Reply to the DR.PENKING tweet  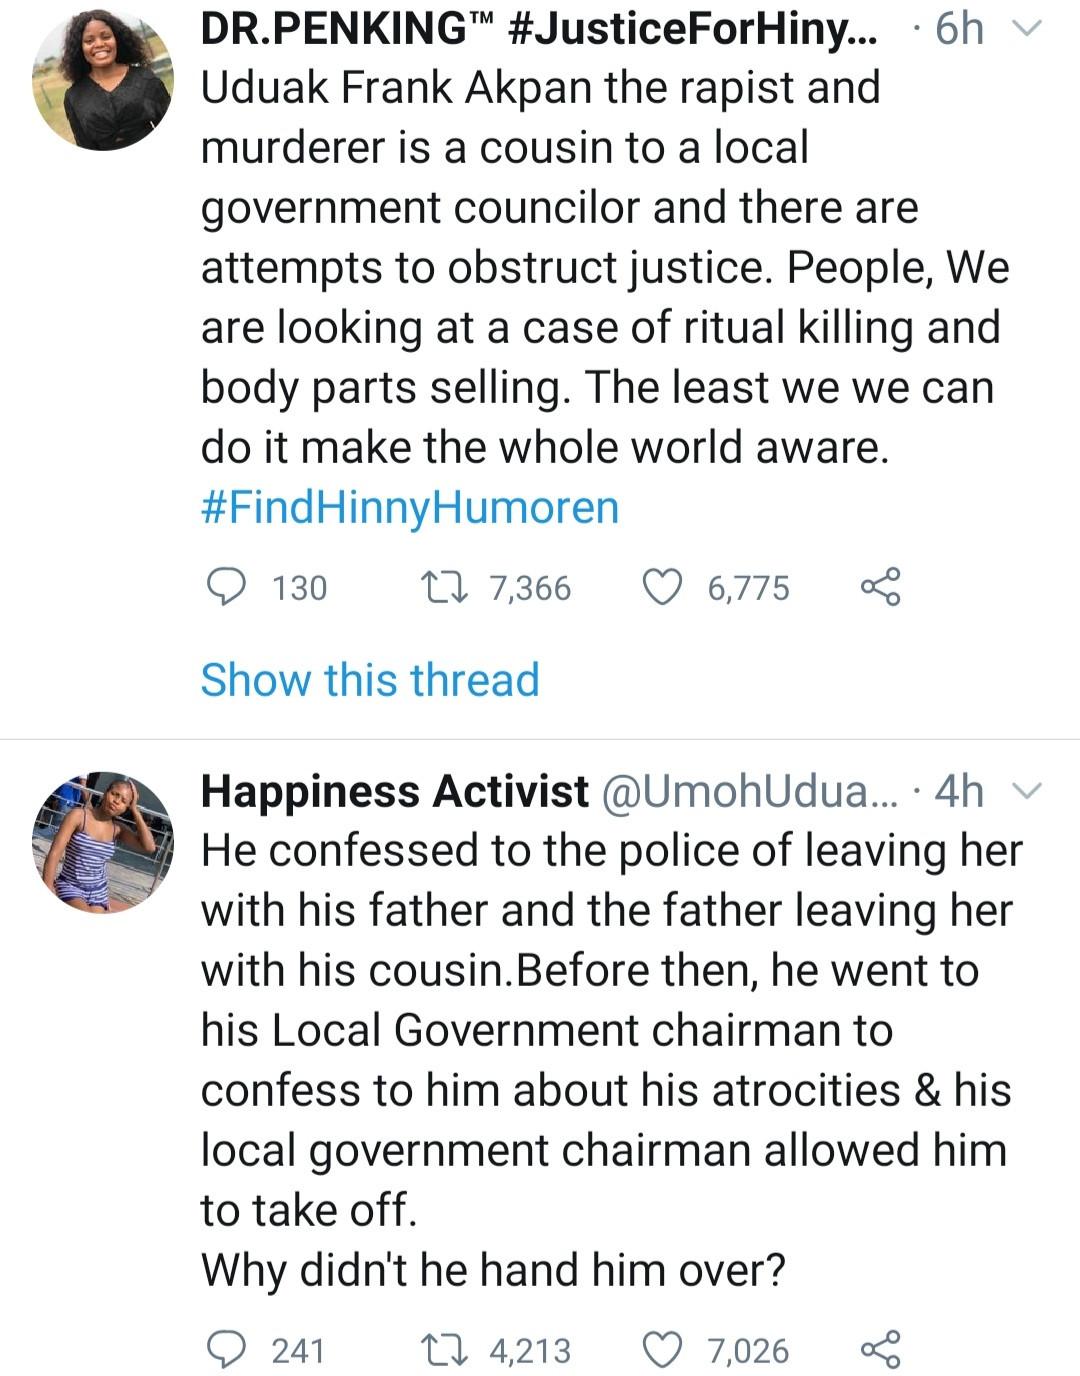tap(226, 587)
